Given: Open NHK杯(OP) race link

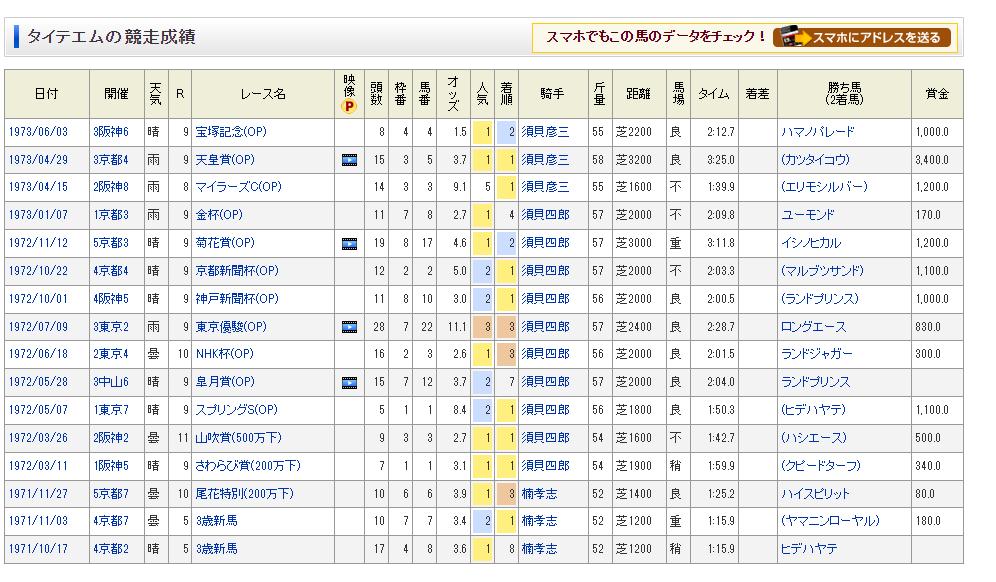Looking at the screenshot, I should 225,354.
